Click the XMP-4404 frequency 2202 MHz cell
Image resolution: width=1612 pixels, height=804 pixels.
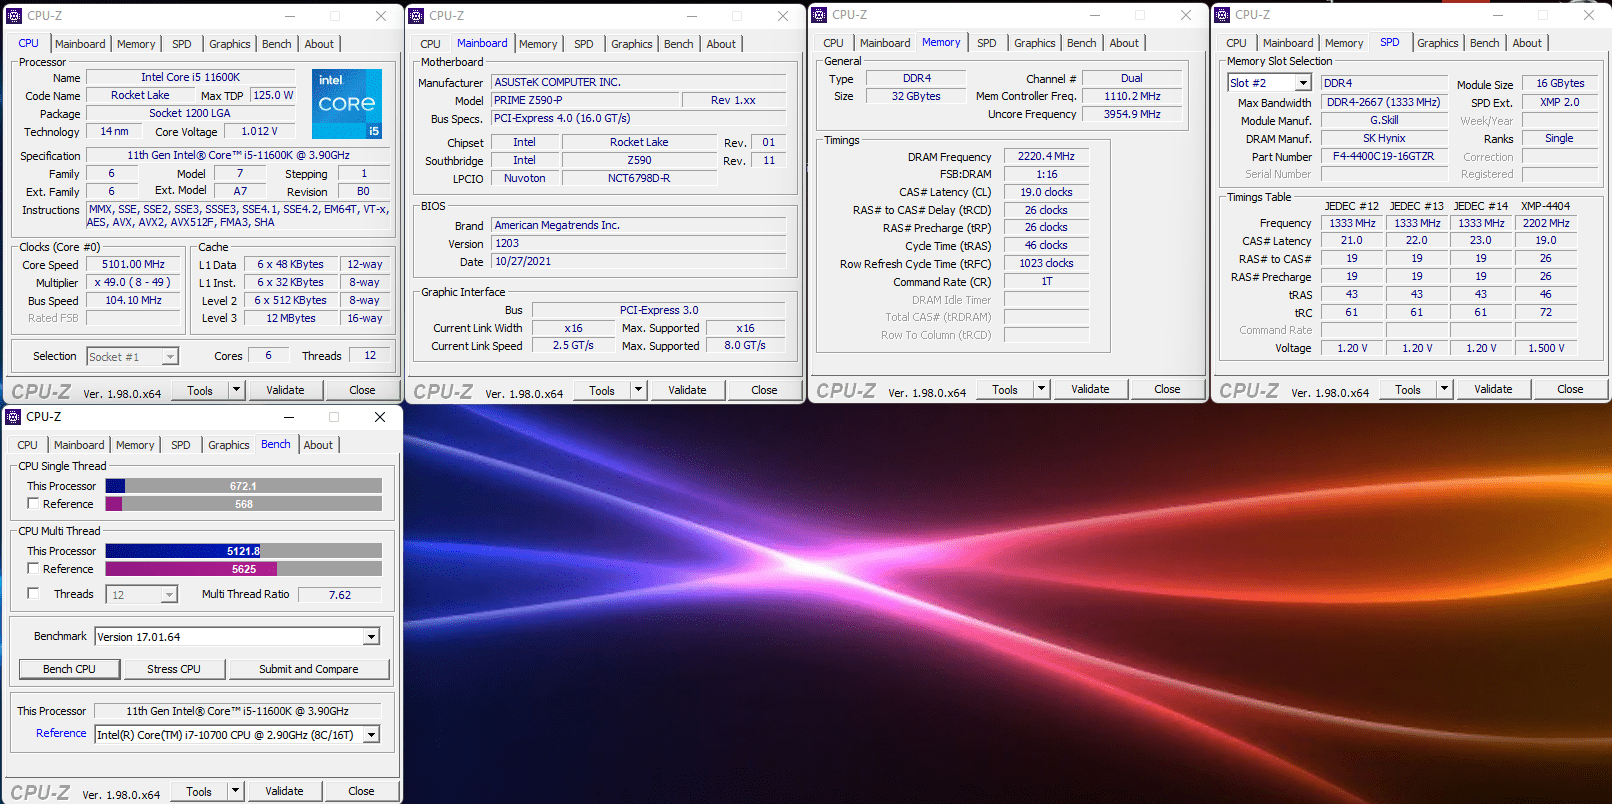coord(1546,223)
